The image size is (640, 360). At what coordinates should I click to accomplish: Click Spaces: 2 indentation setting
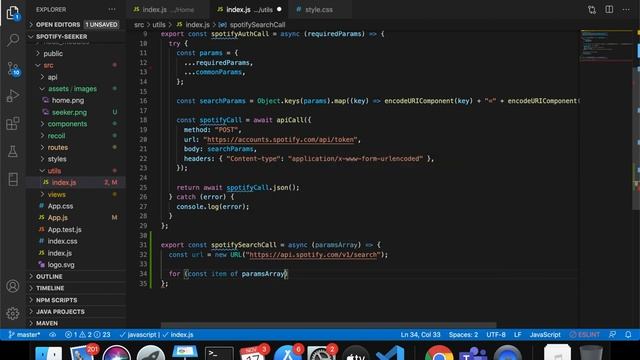point(463,335)
